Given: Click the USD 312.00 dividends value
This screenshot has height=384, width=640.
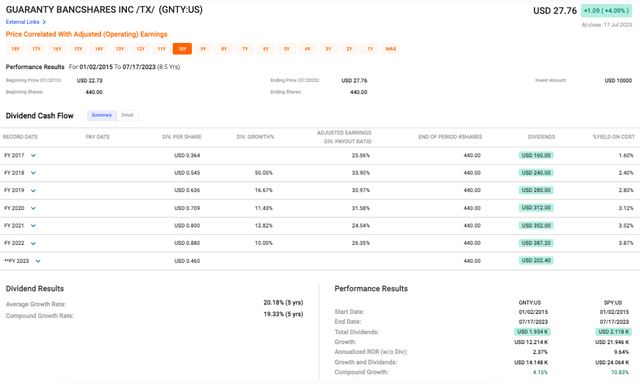Looking at the screenshot, I should (x=536, y=208).
